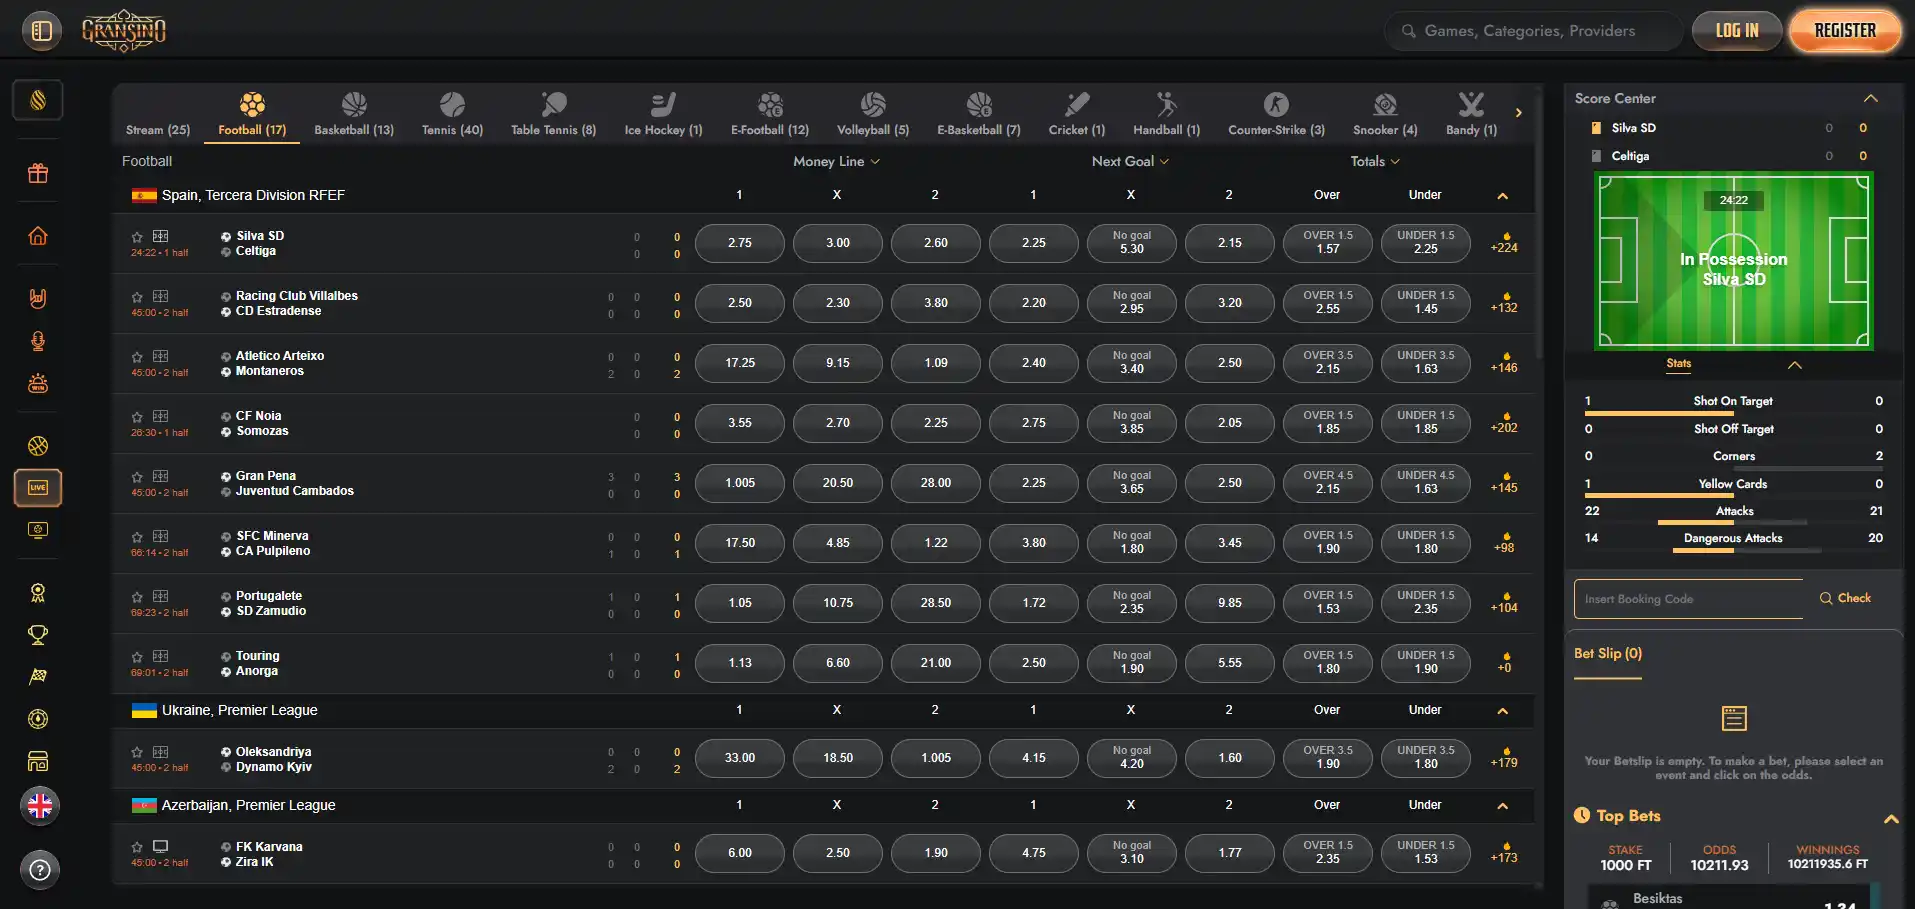Click the LOG IN button
The height and width of the screenshot is (909, 1915).
[x=1737, y=31]
